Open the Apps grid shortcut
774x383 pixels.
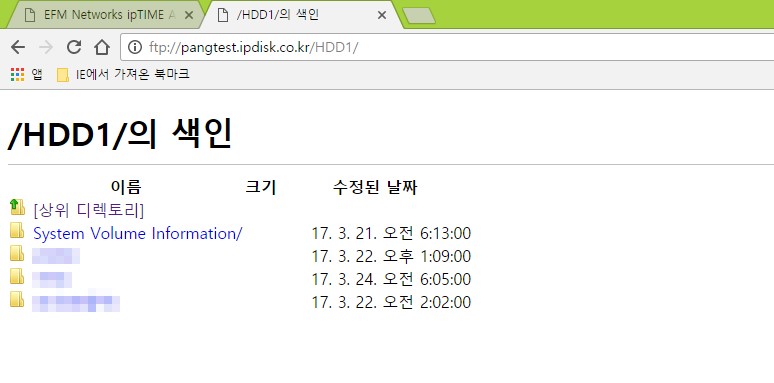pos(17,75)
